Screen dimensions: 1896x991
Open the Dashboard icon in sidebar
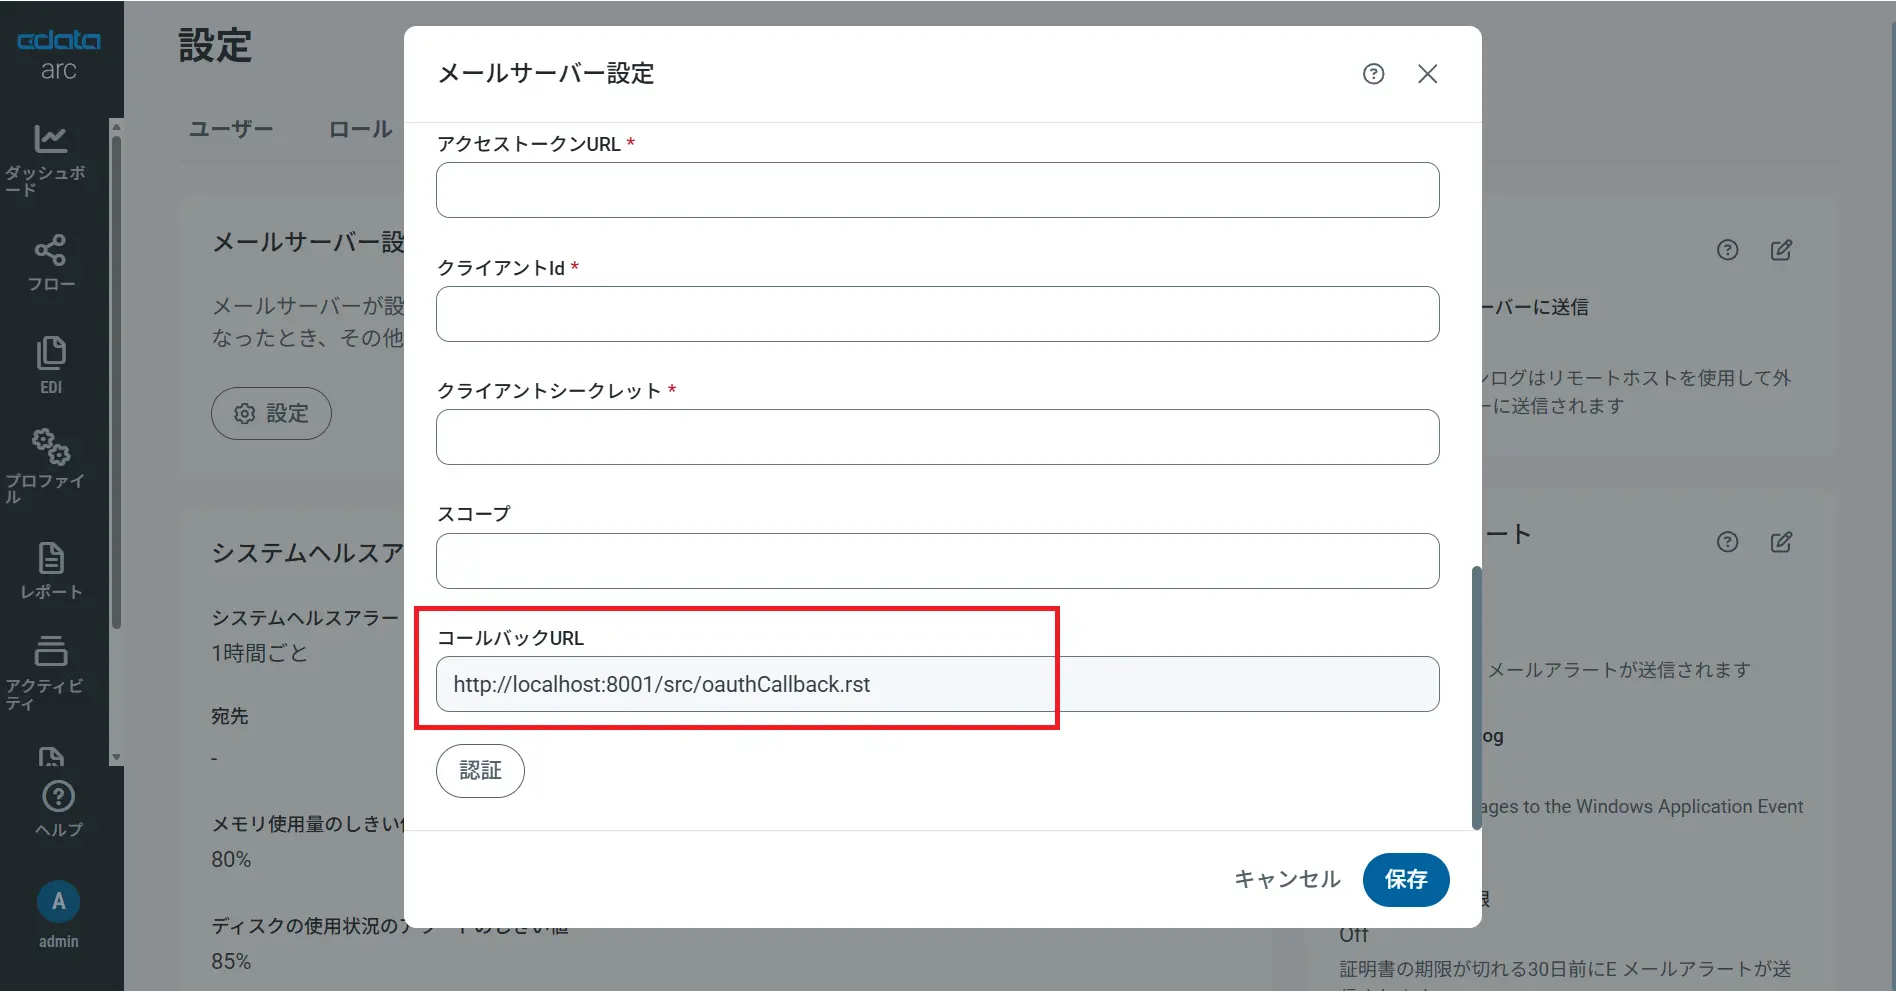(50, 140)
